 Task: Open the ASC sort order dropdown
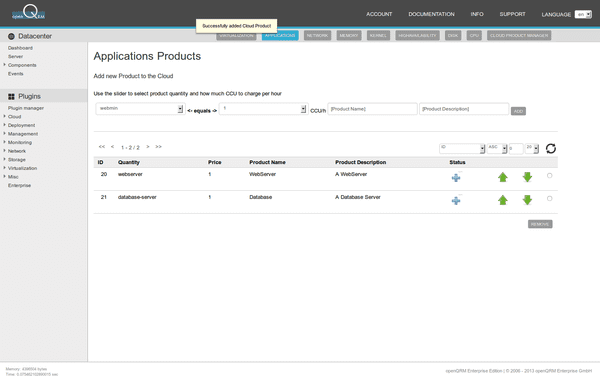[x=497, y=148]
